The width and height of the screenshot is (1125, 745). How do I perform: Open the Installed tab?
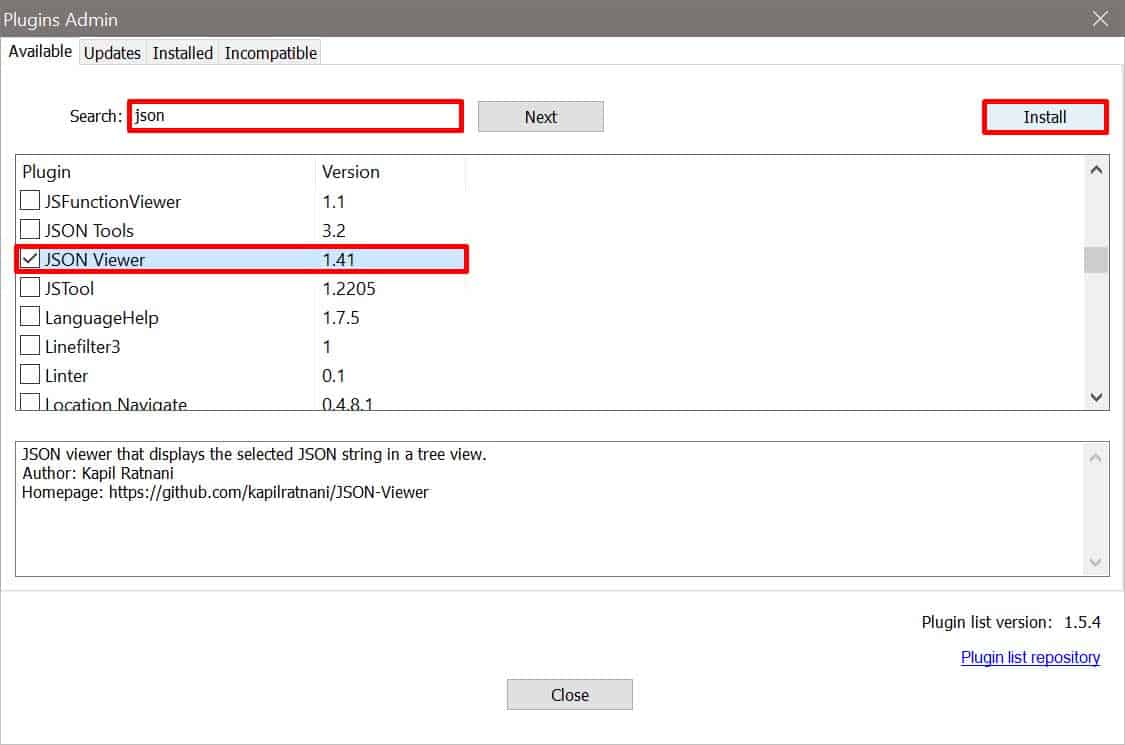182,52
